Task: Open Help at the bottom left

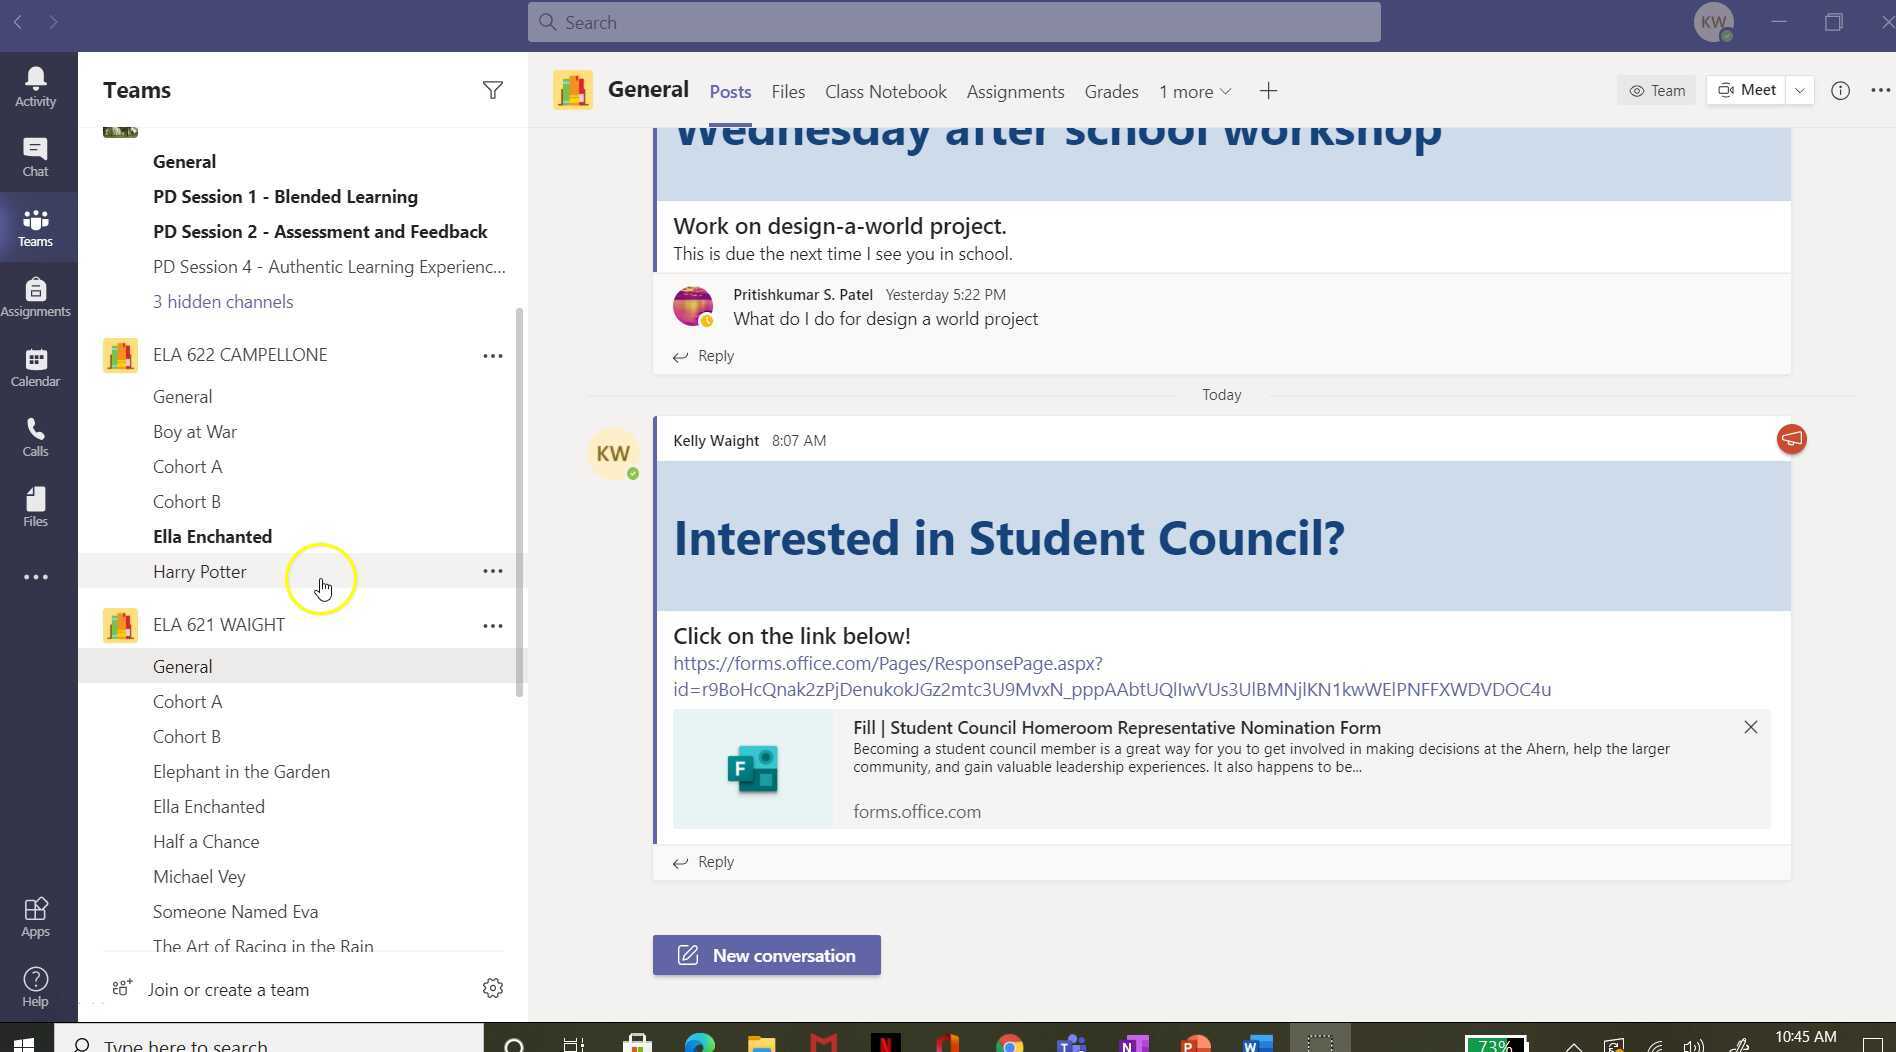Action: (35, 985)
